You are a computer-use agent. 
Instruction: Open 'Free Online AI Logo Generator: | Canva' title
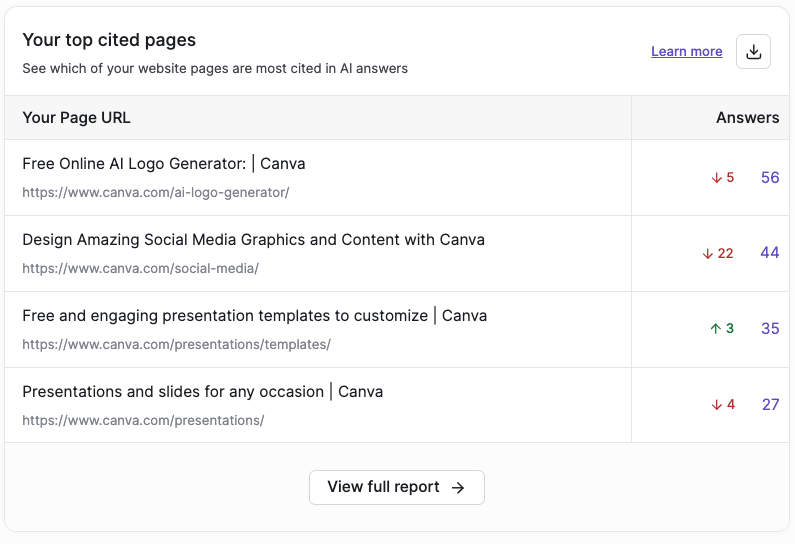[164, 164]
